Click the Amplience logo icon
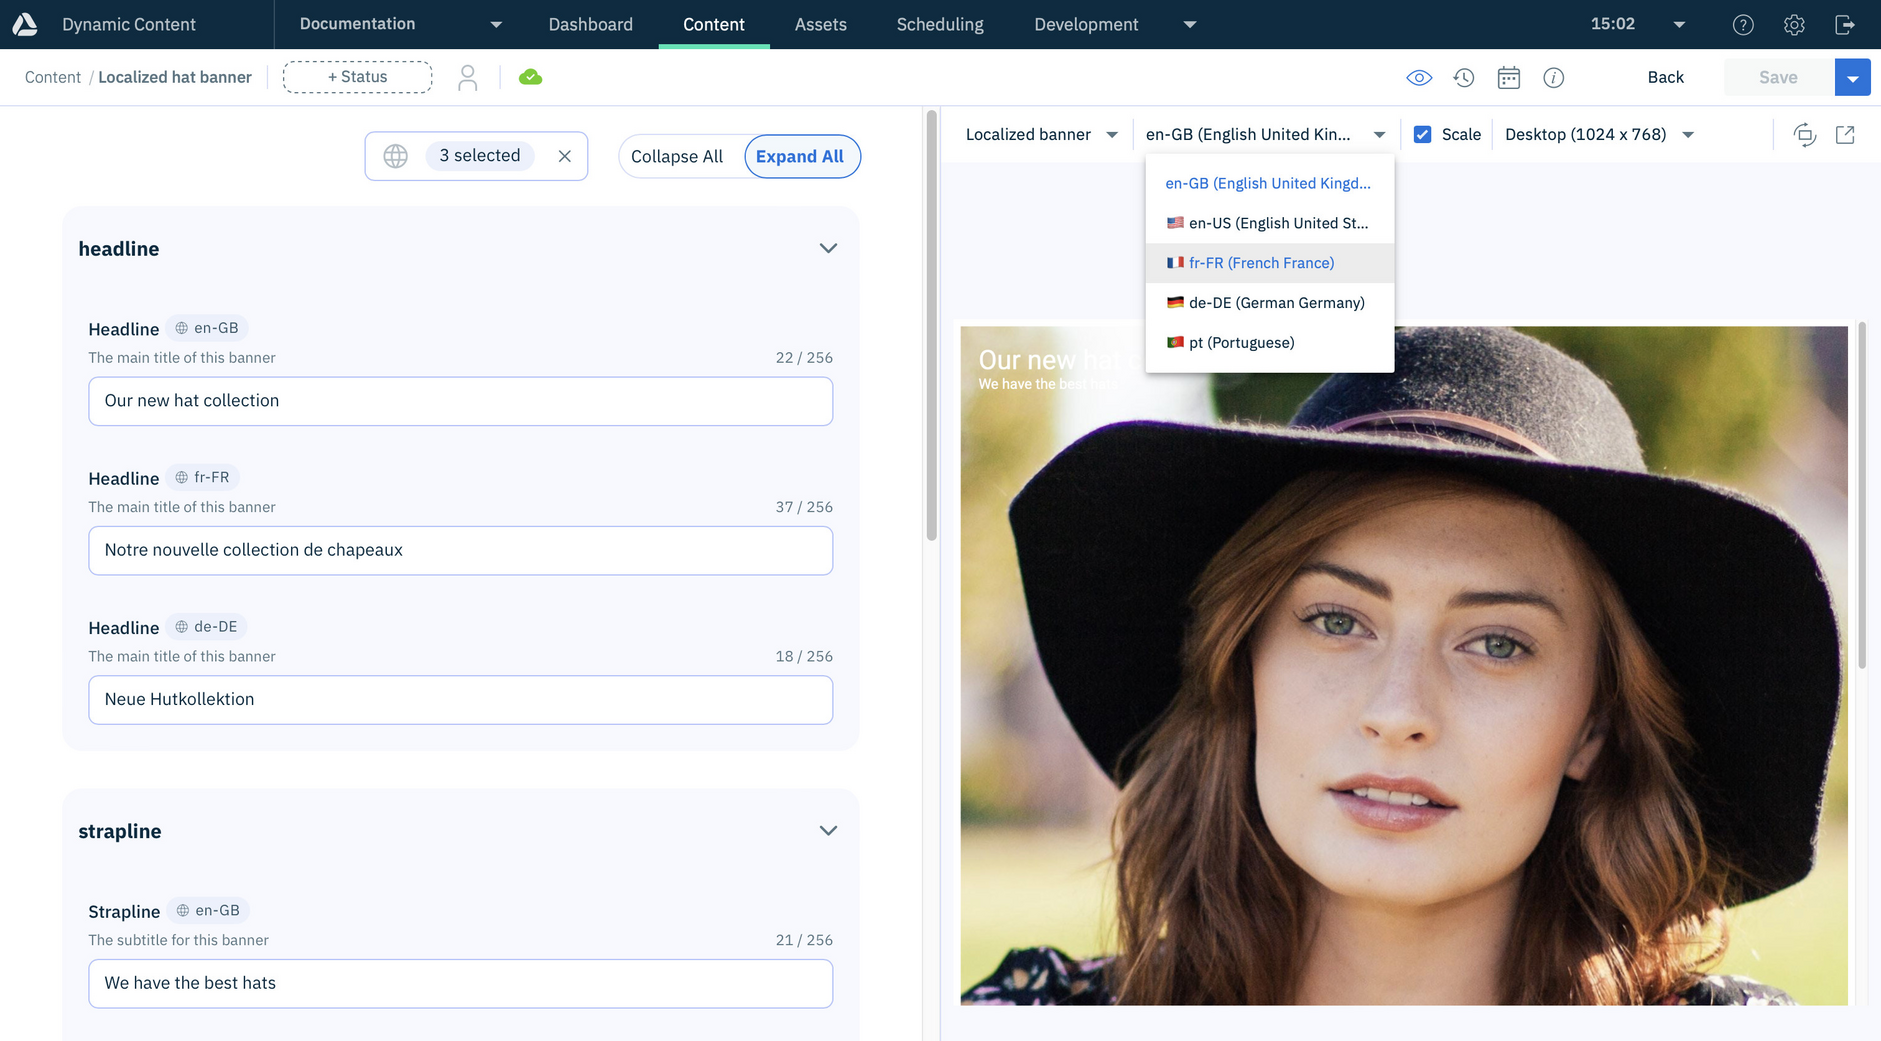The height and width of the screenshot is (1041, 1881). [25, 24]
